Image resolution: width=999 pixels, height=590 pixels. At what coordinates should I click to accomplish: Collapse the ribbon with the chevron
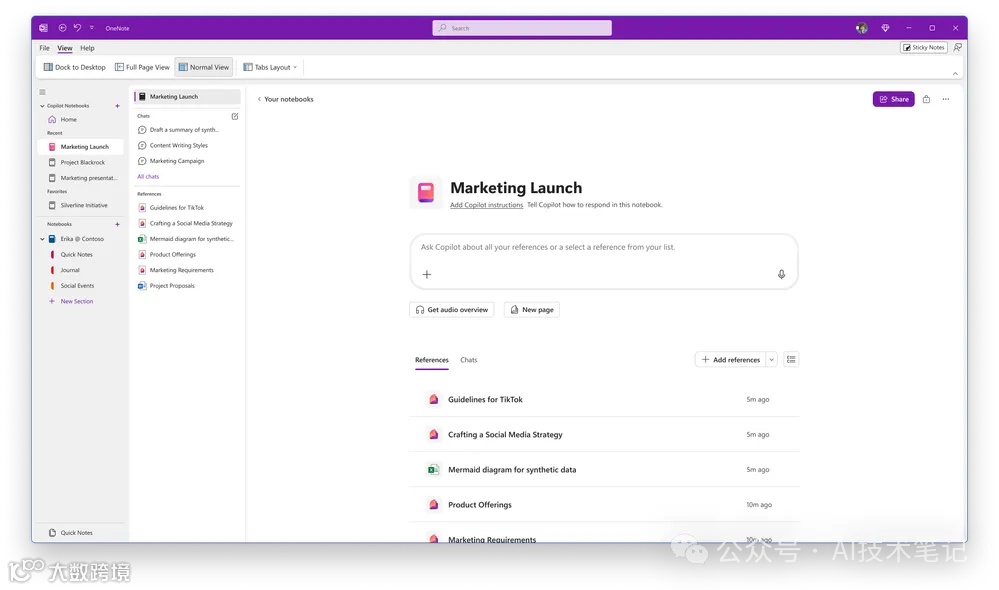[955, 74]
